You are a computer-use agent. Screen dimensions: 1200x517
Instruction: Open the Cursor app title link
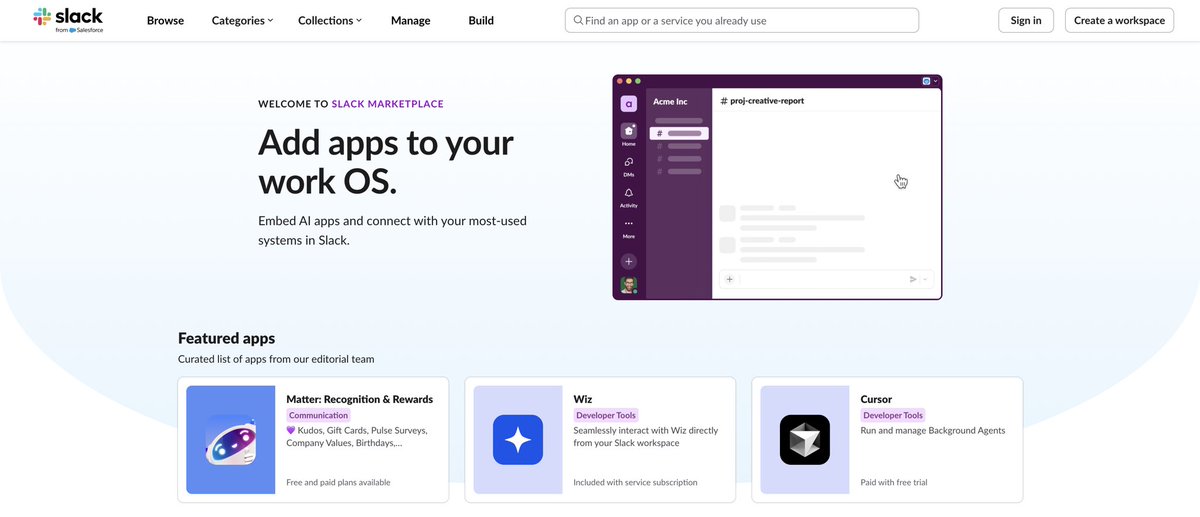[x=876, y=399]
